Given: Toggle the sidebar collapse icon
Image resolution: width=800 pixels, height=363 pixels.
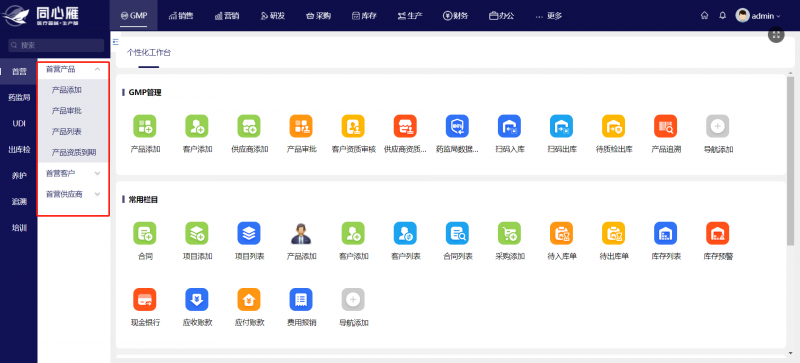Looking at the screenshot, I should tap(115, 41).
